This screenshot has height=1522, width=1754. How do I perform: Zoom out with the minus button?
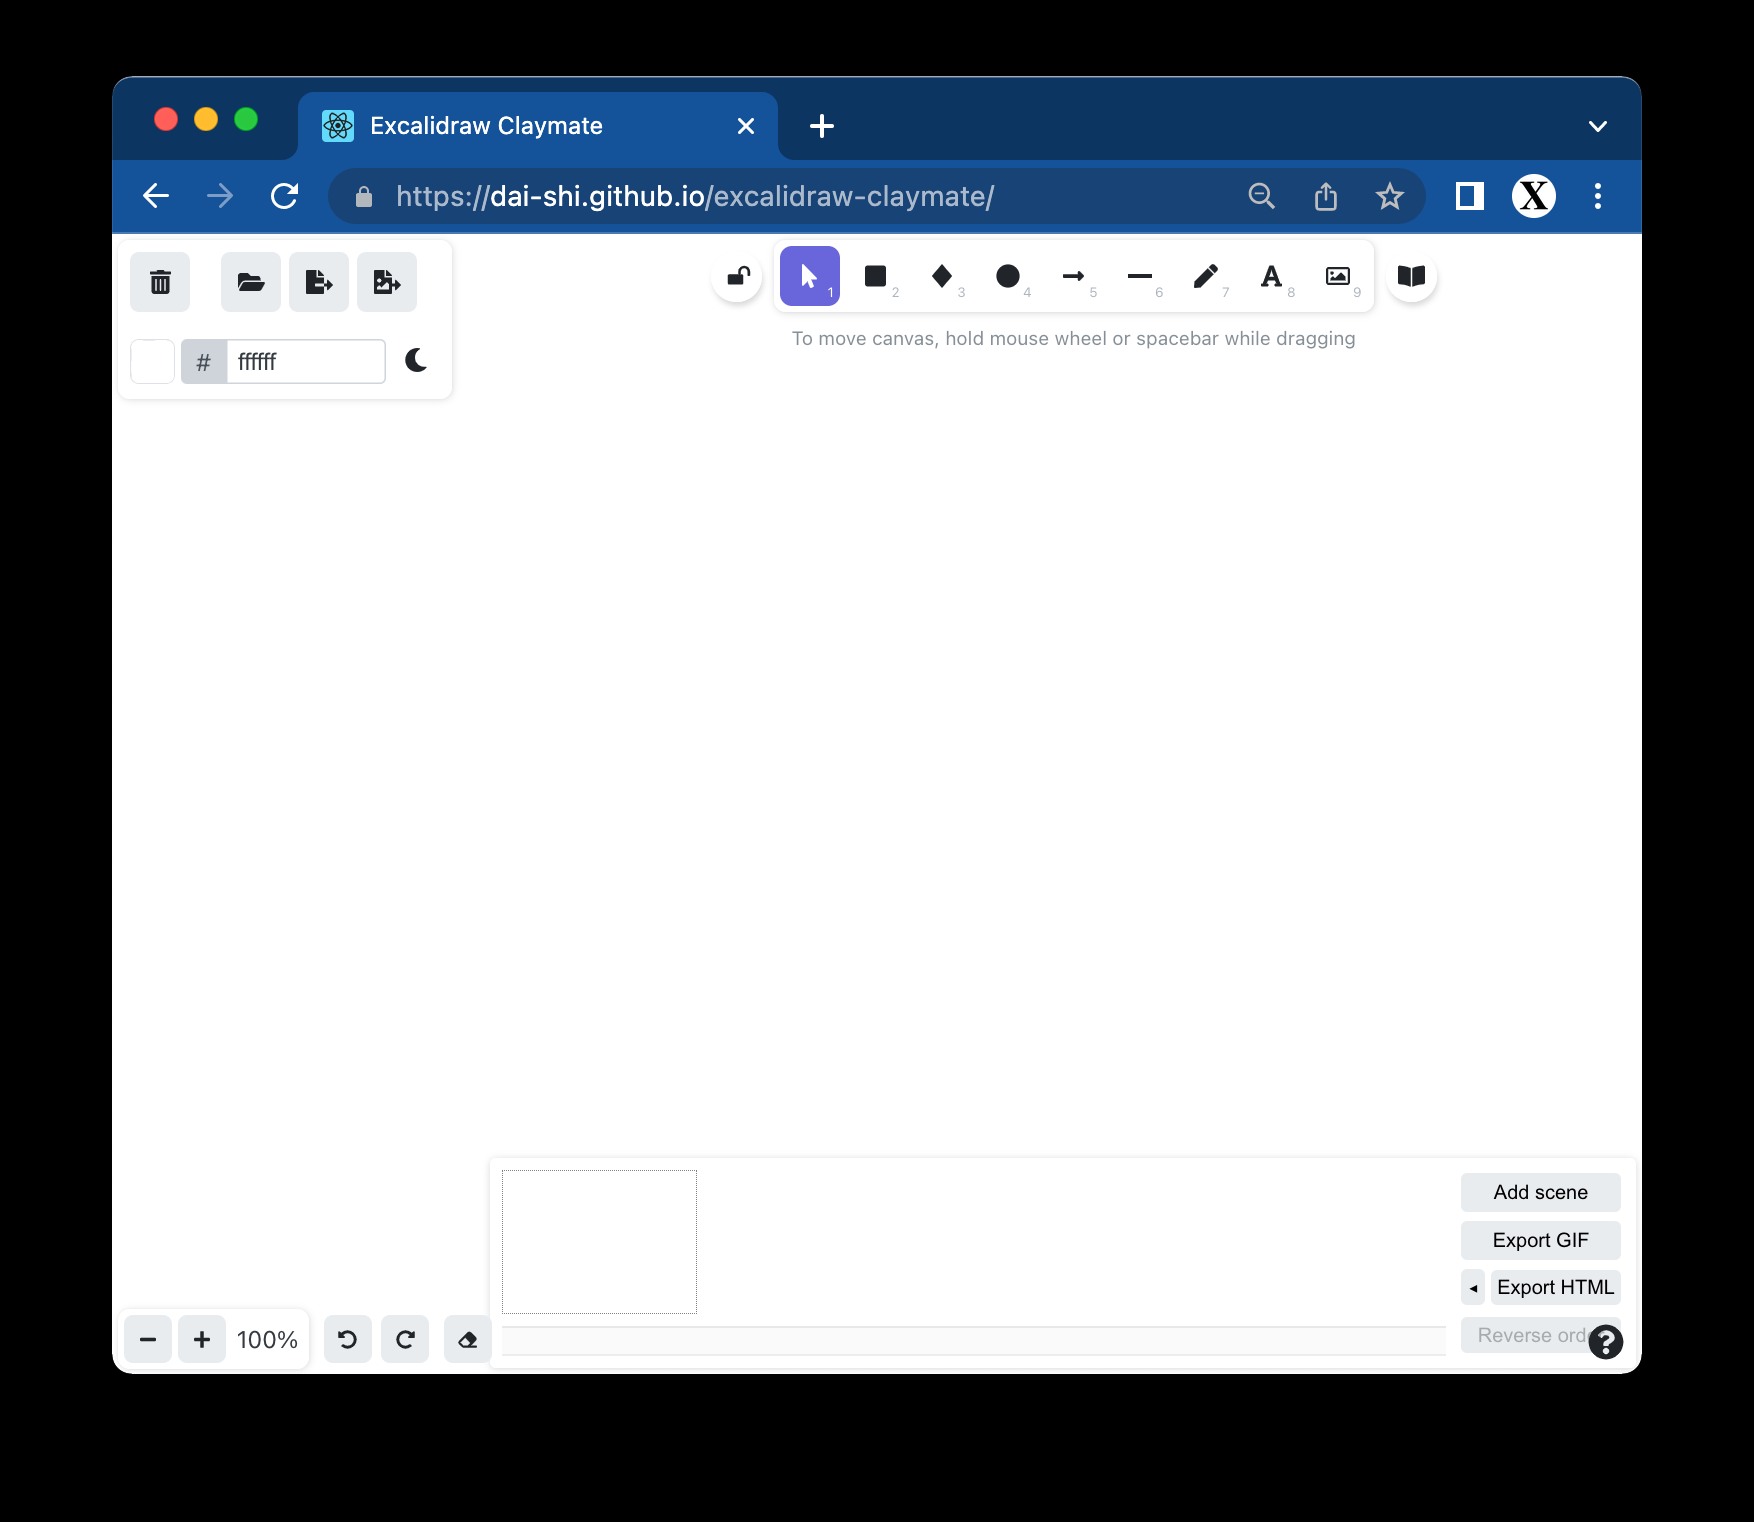click(148, 1339)
